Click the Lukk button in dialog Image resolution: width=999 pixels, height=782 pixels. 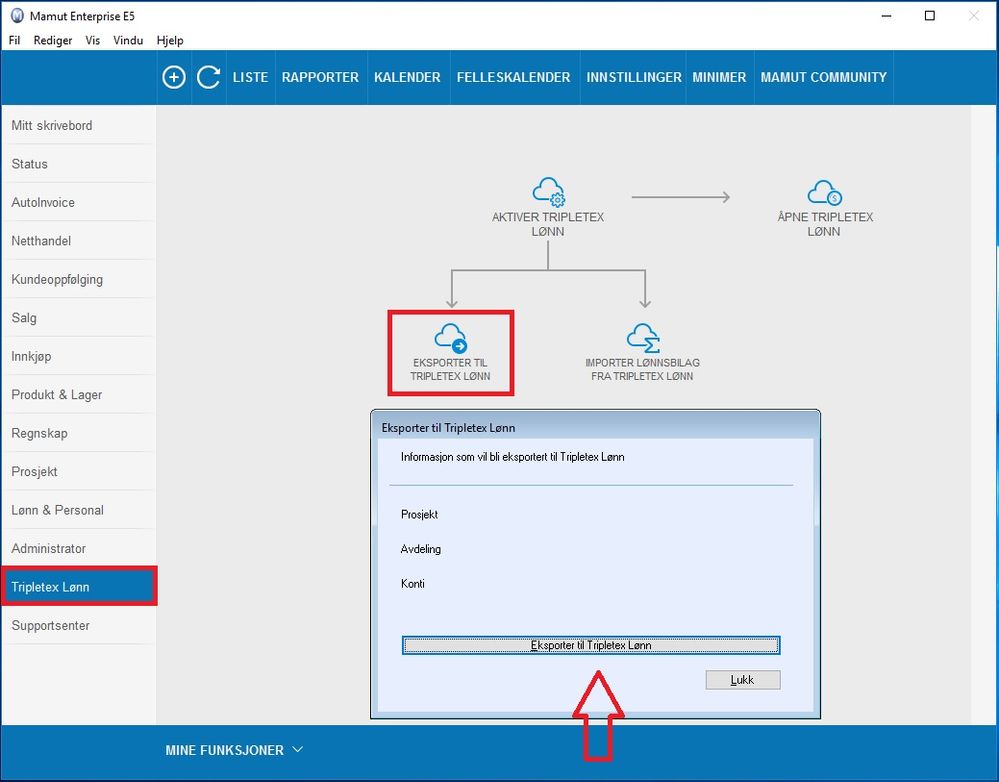coord(743,680)
